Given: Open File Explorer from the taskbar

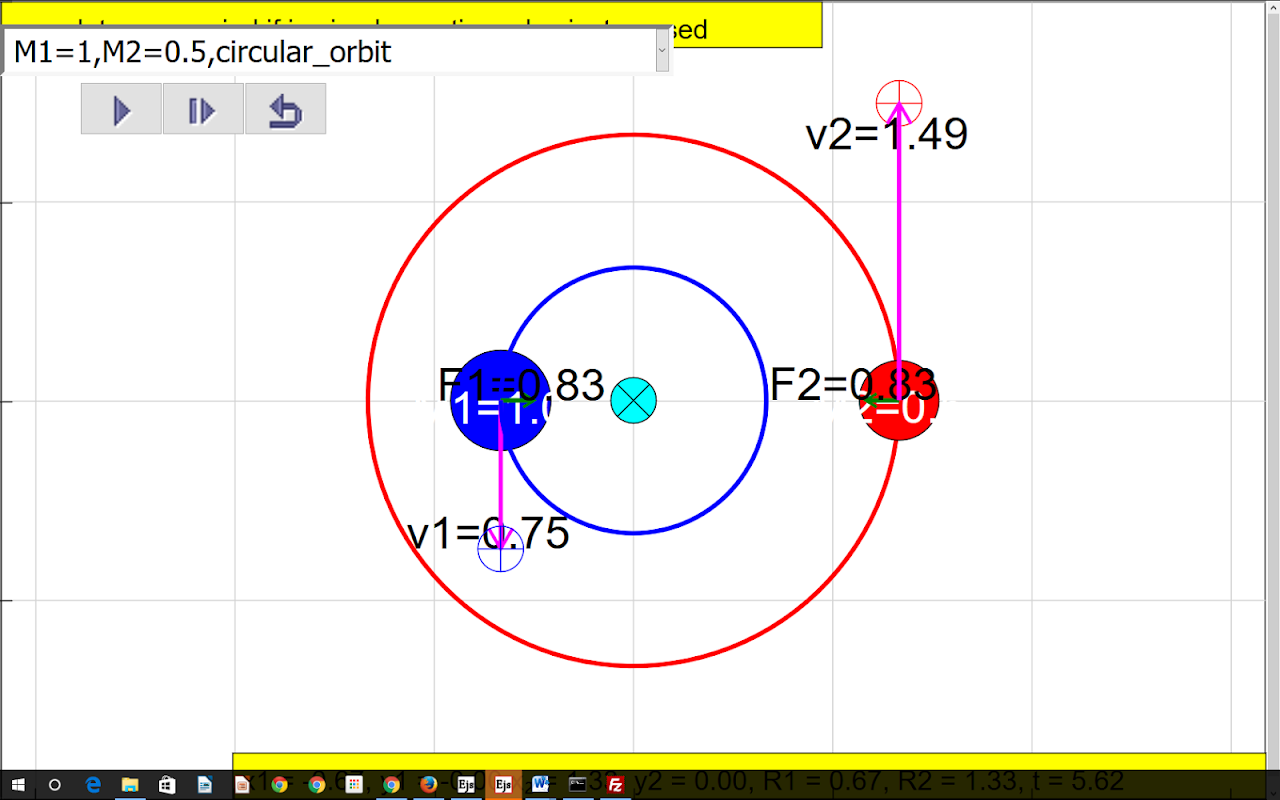Looking at the screenshot, I should 130,785.
